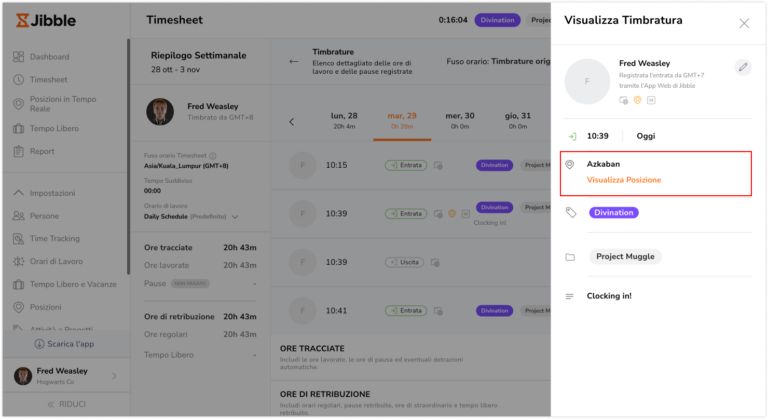Screen dimensions: 768x419
Task: Click the Jibble logo
Action: [46, 20]
